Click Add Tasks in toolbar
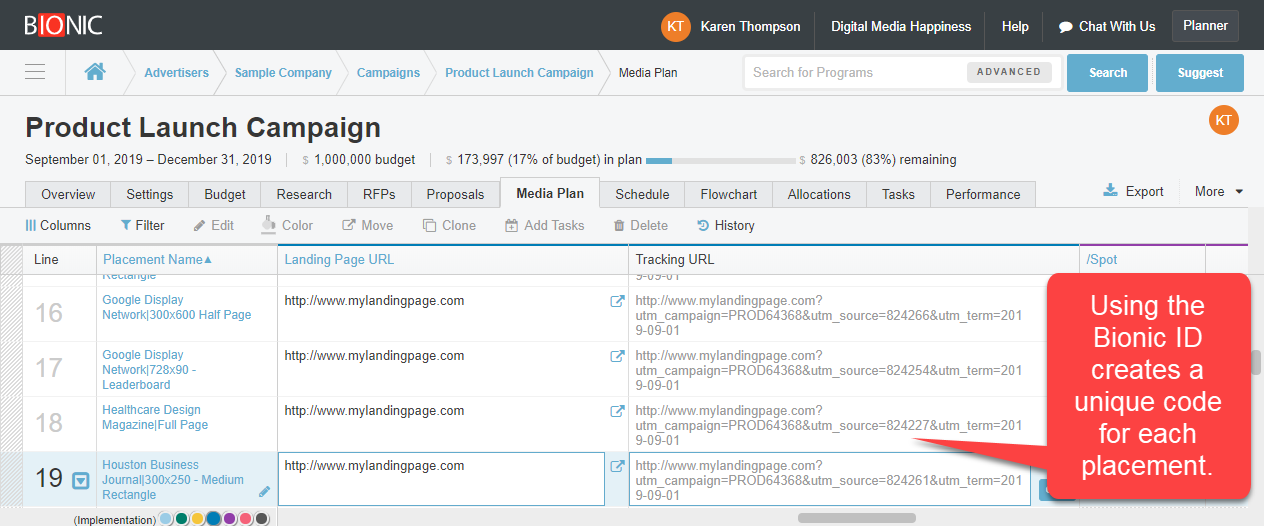 pyautogui.click(x=544, y=225)
